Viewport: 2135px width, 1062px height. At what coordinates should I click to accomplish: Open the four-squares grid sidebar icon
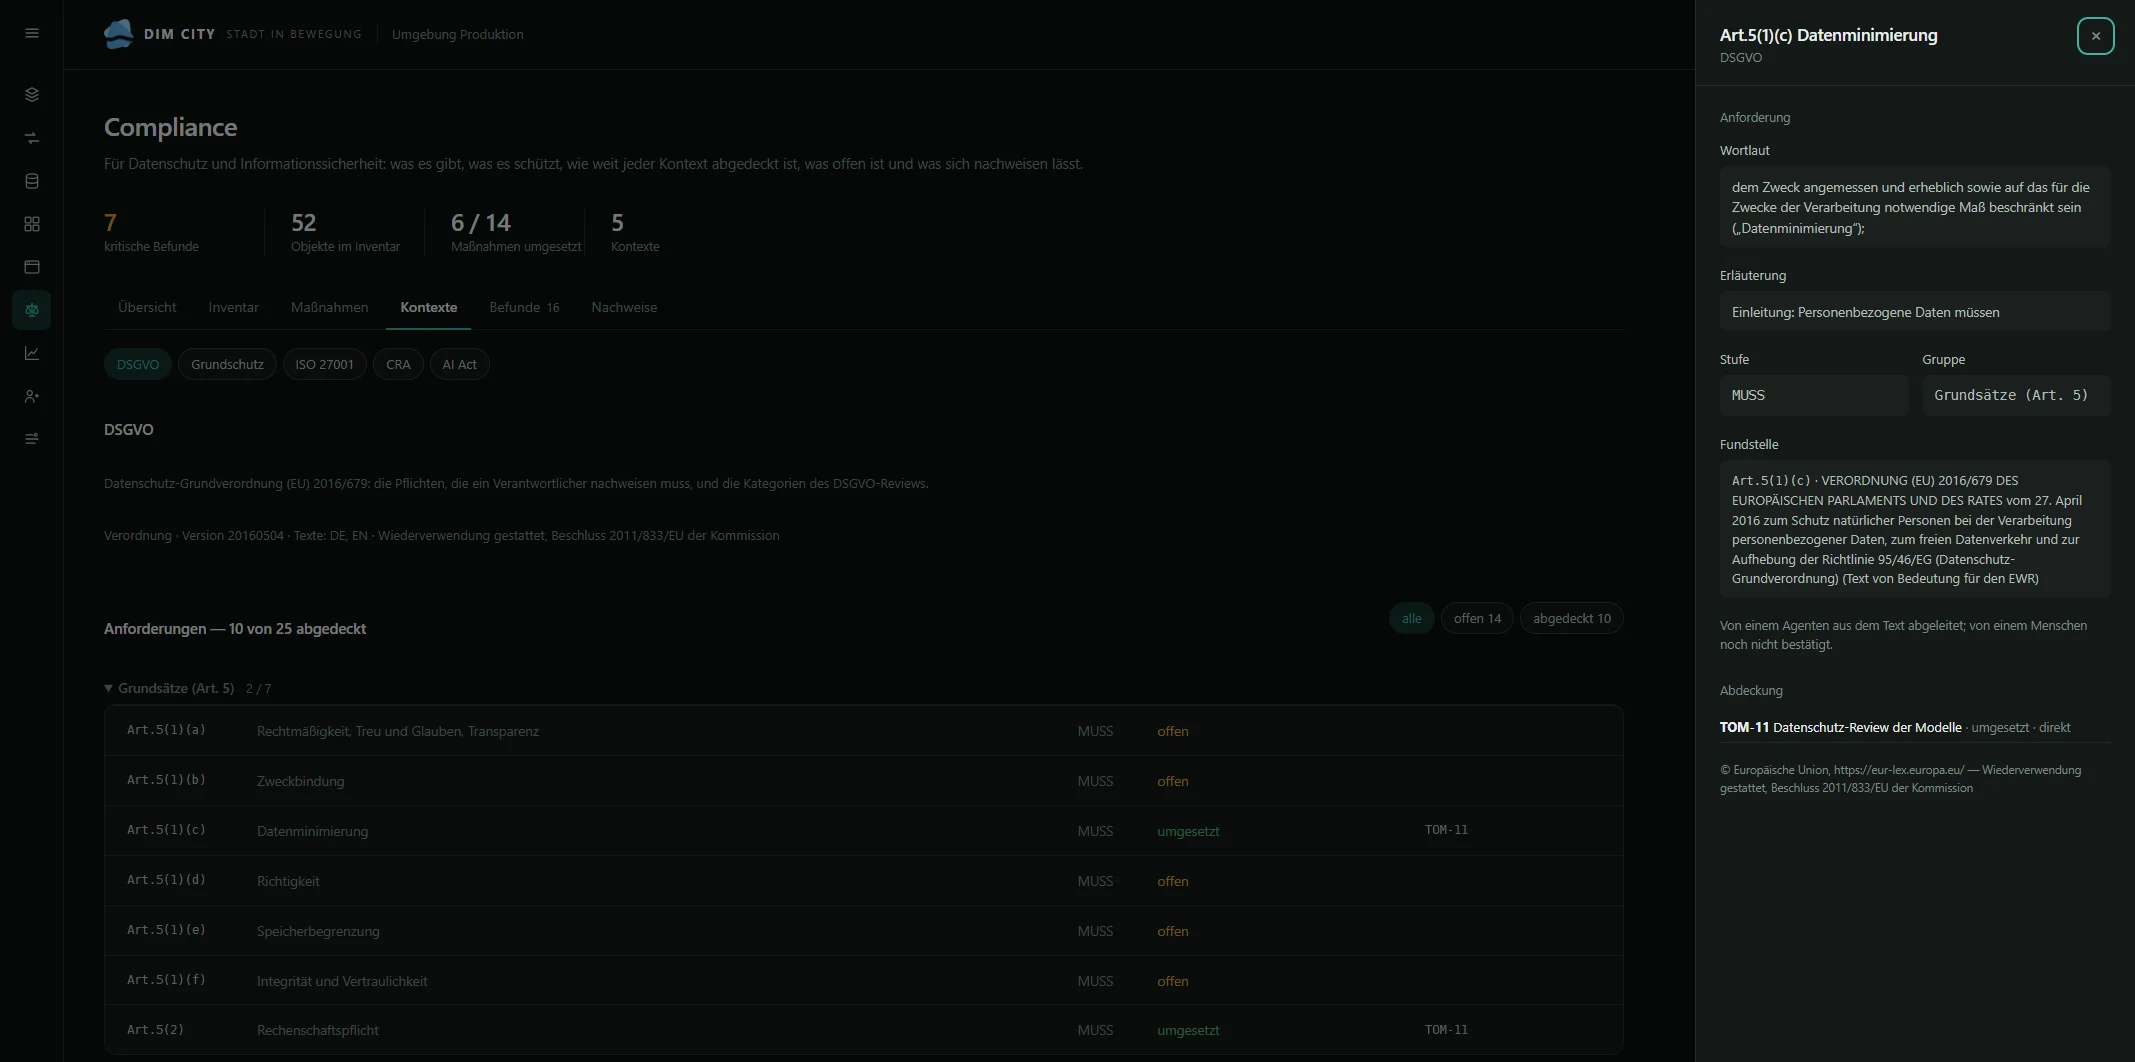(32, 224)
